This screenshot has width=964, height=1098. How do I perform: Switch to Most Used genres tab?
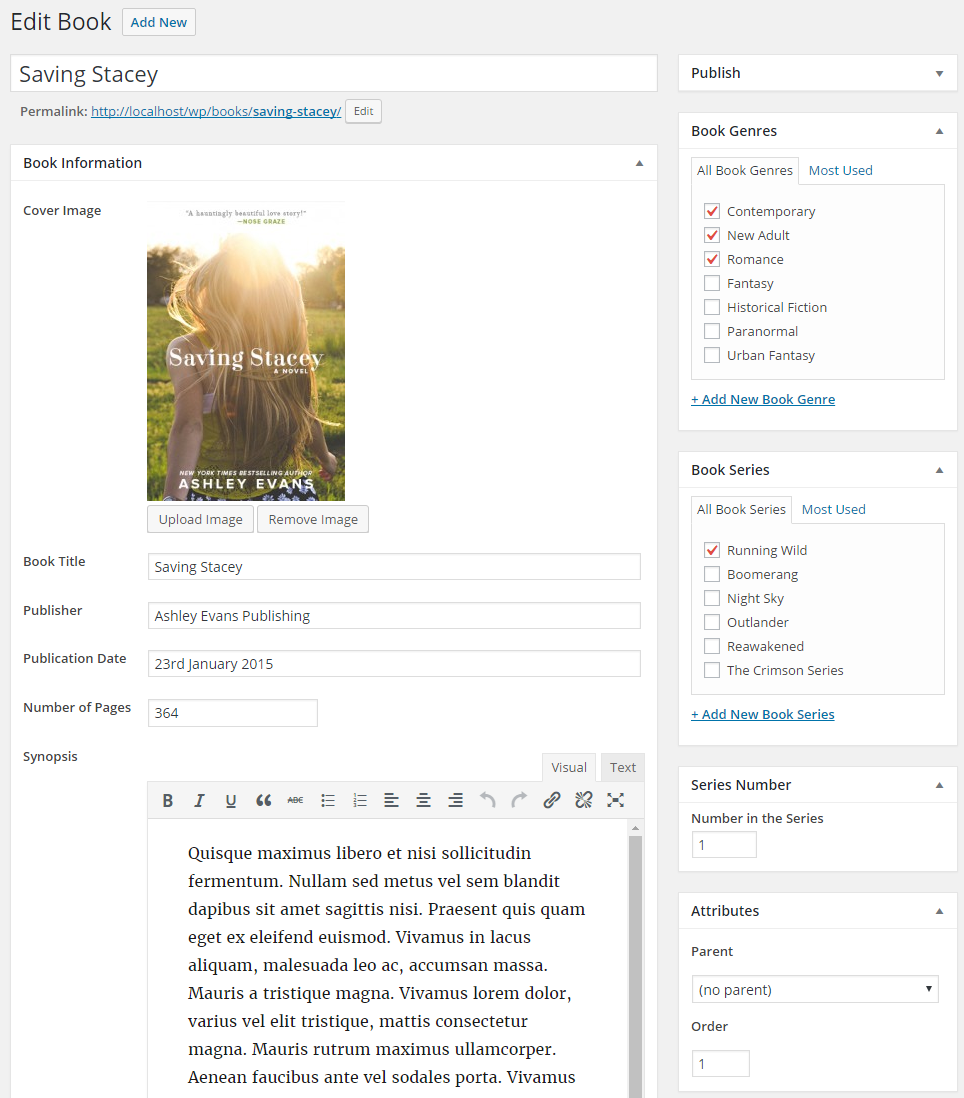[841, 171]
